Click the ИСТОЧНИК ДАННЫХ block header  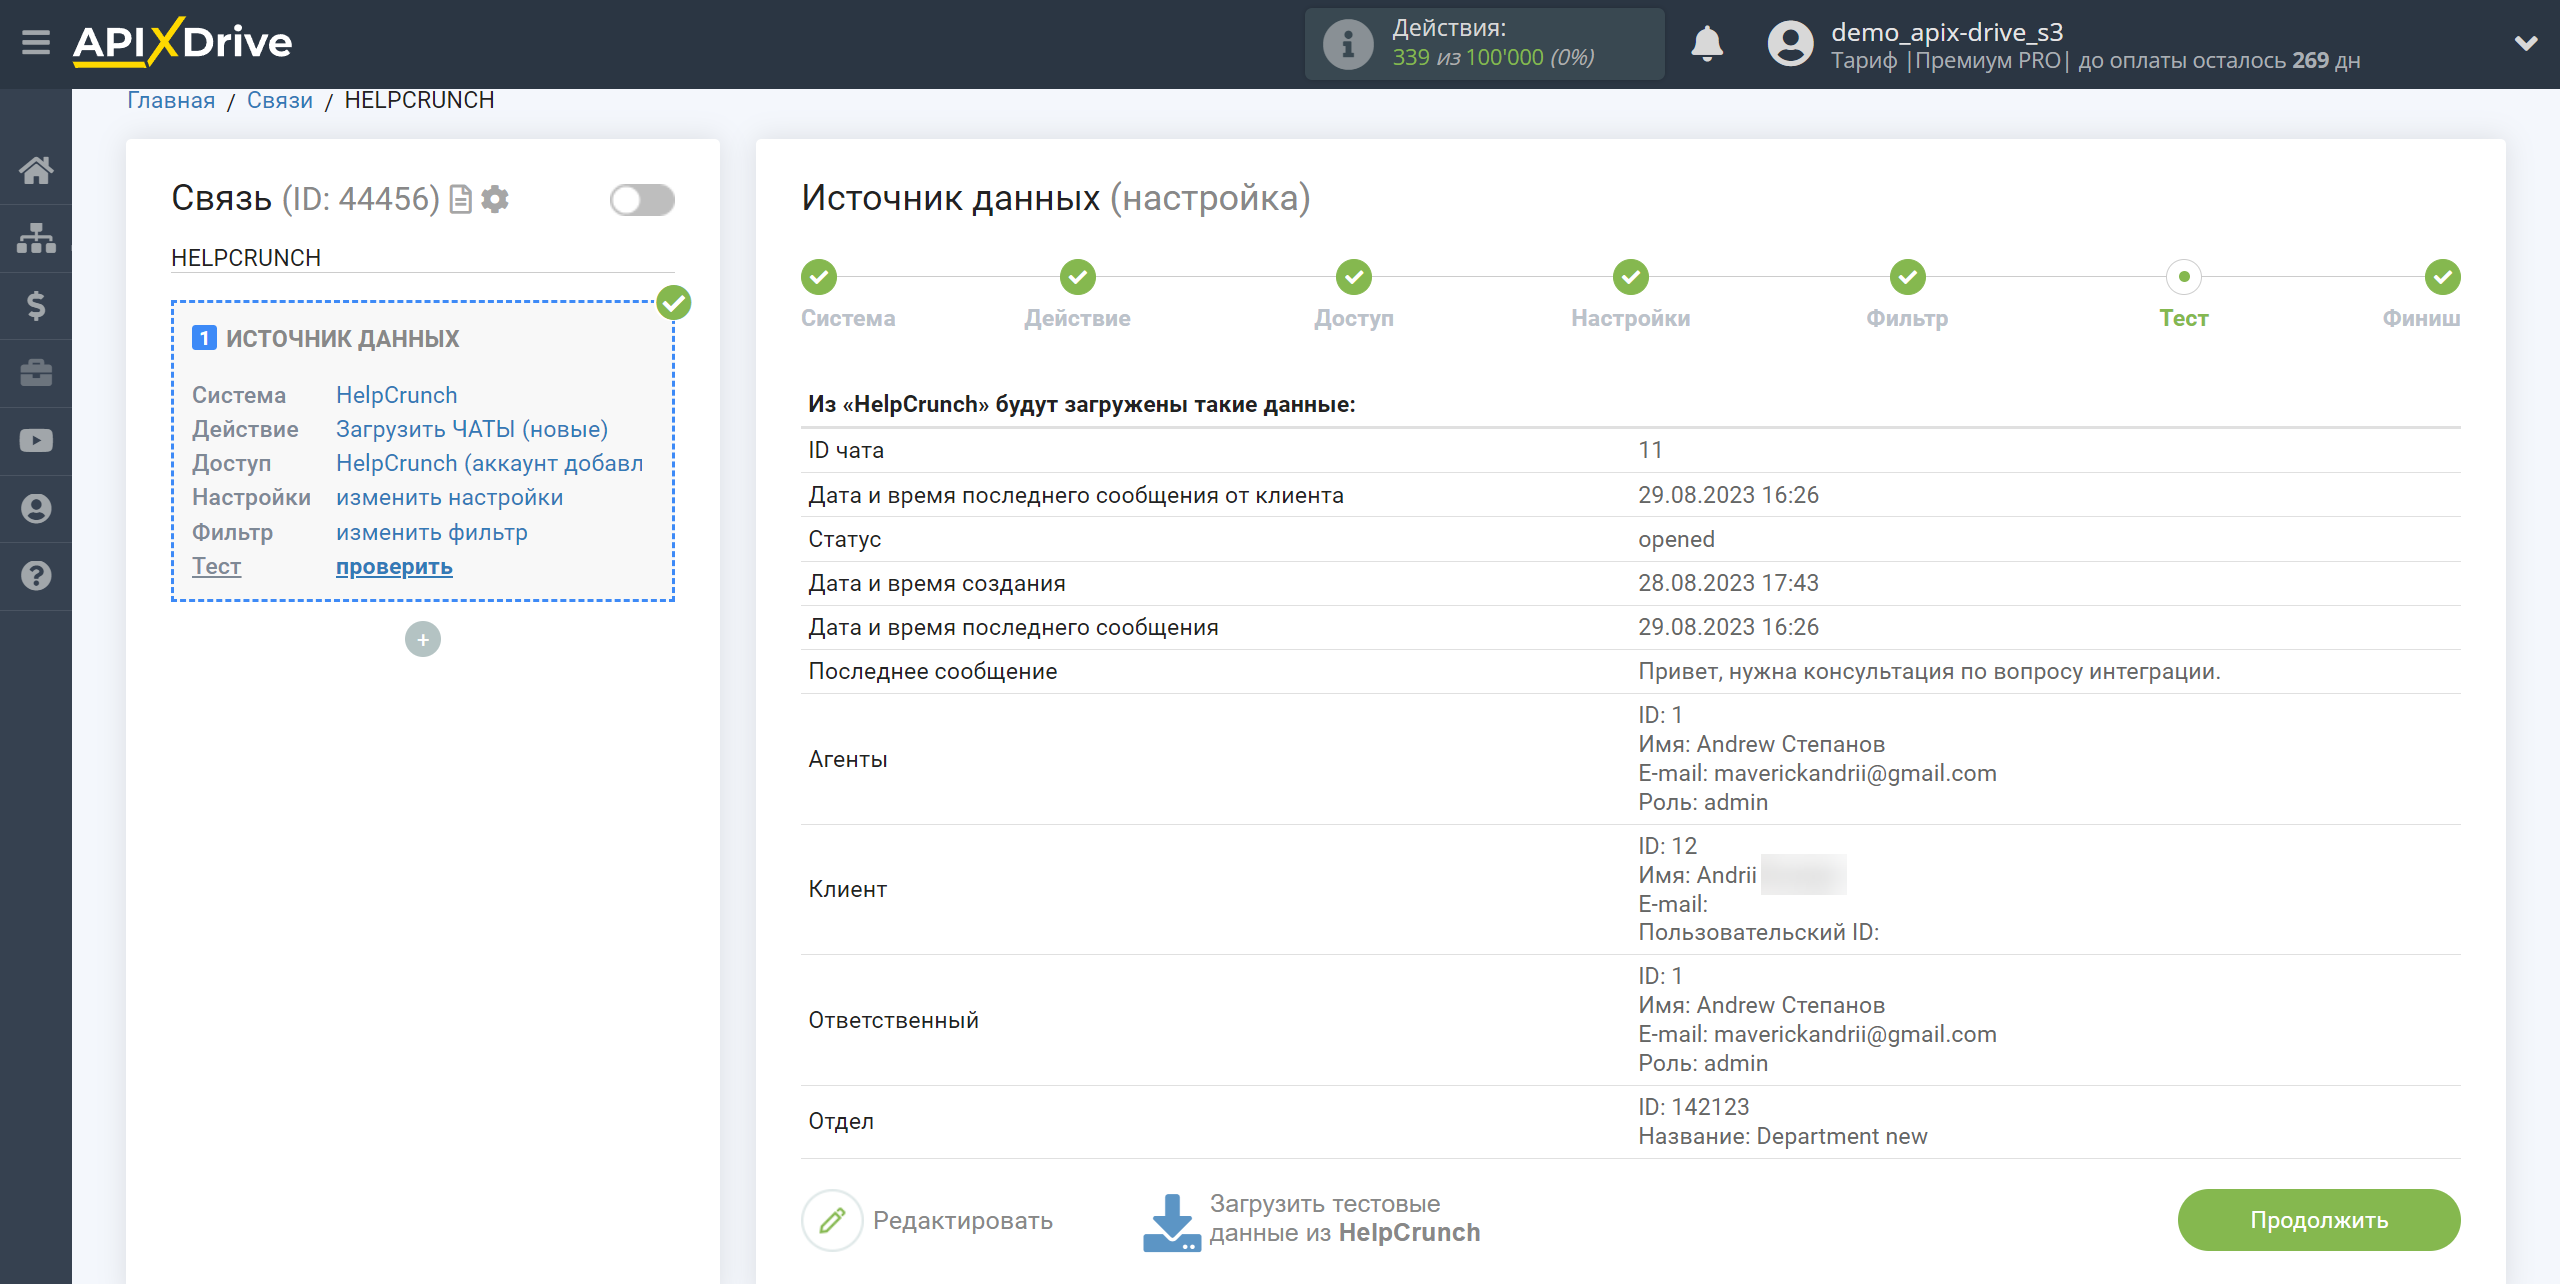tap(342, 339)
